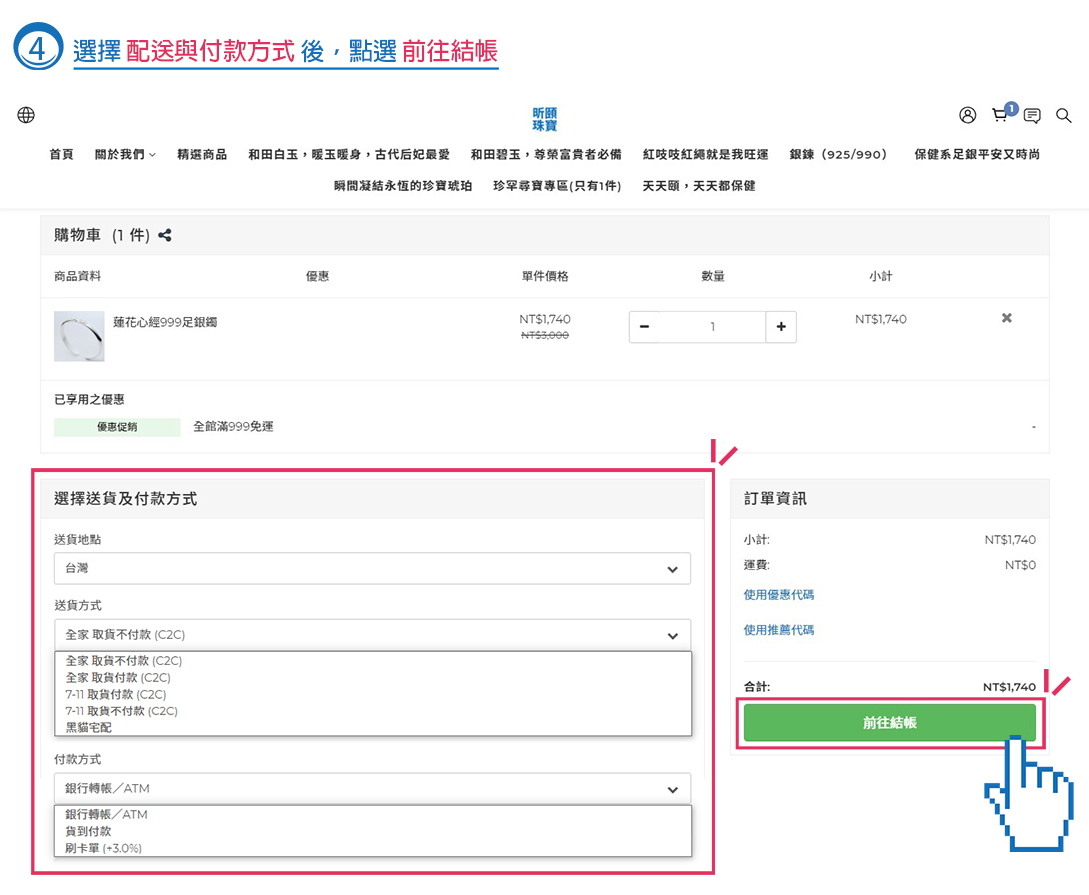Click the 昕頤珠寶 store logo
Viewport: 1089px width, 895px height.
click(x=544, y=119)
